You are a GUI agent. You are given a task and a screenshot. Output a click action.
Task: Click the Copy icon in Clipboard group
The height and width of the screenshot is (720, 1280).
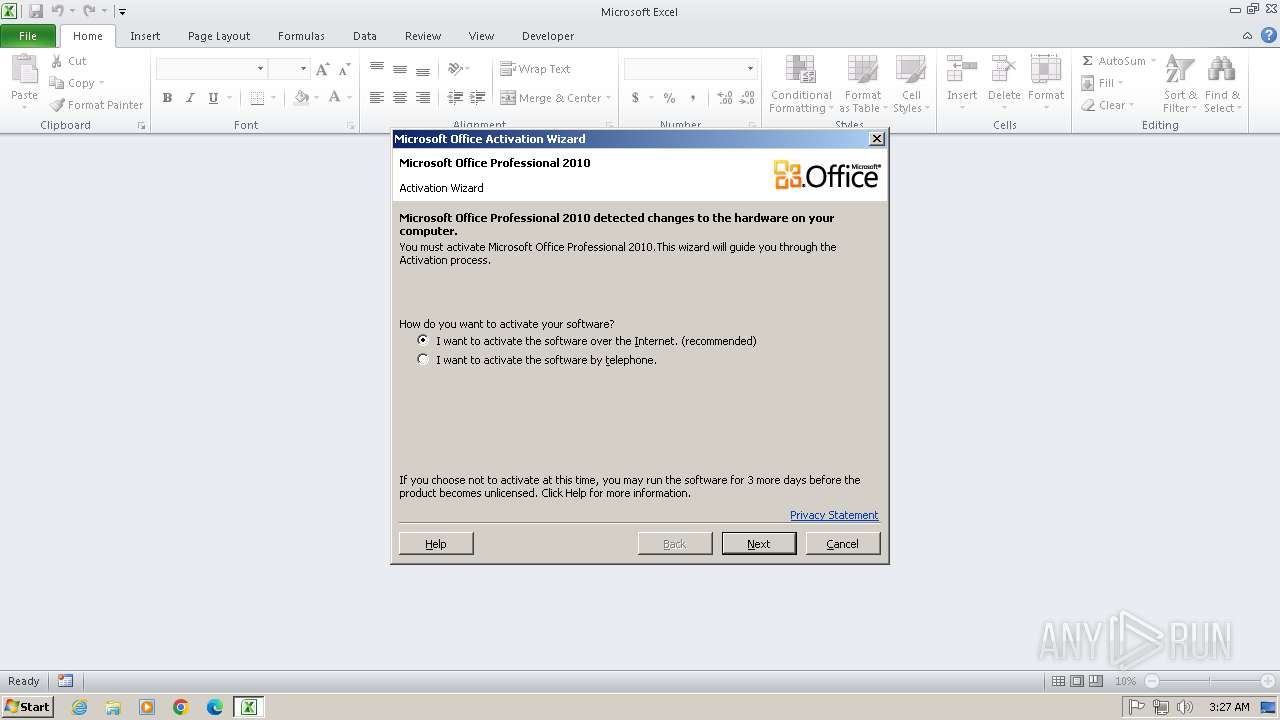pyautogui.click(x=57, y=83)
